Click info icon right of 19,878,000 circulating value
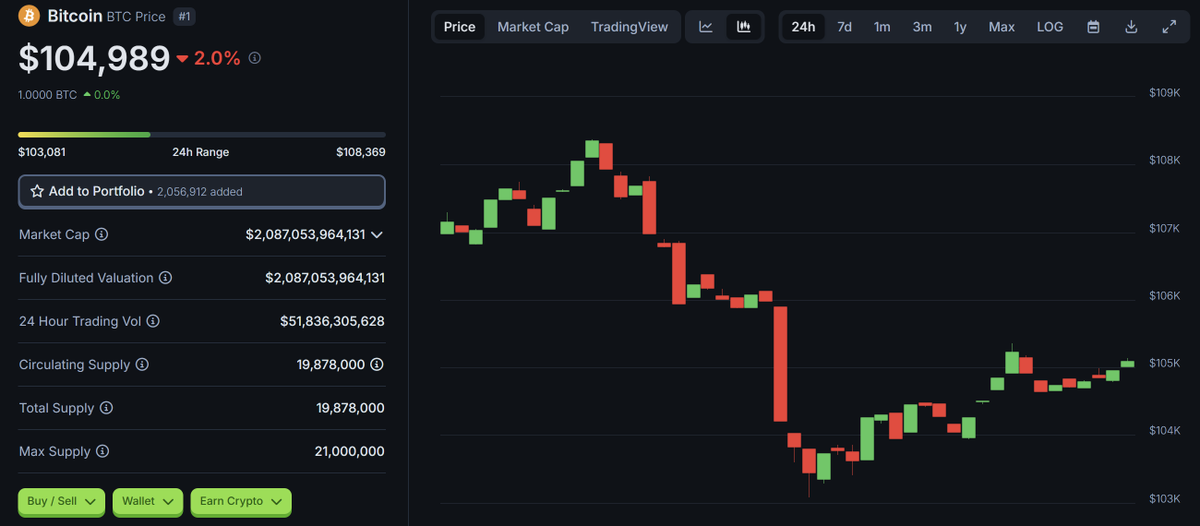The image size is (1200, 526). (377, 365)
